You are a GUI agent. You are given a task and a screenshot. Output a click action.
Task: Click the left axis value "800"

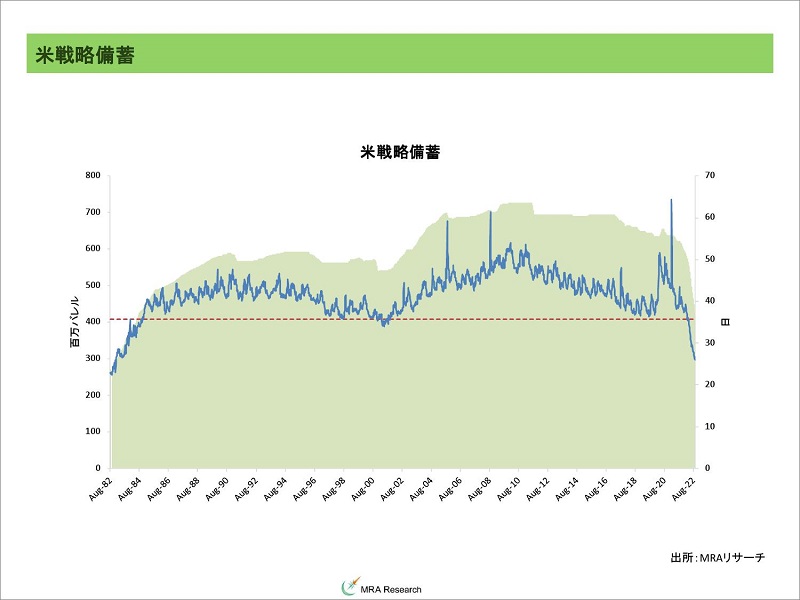pyautogui.click(x=93, y=175)
